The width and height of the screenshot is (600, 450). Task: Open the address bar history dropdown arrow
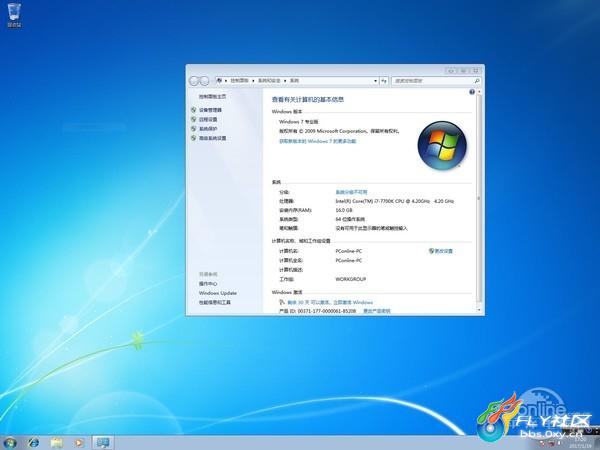tap(375, 81)
